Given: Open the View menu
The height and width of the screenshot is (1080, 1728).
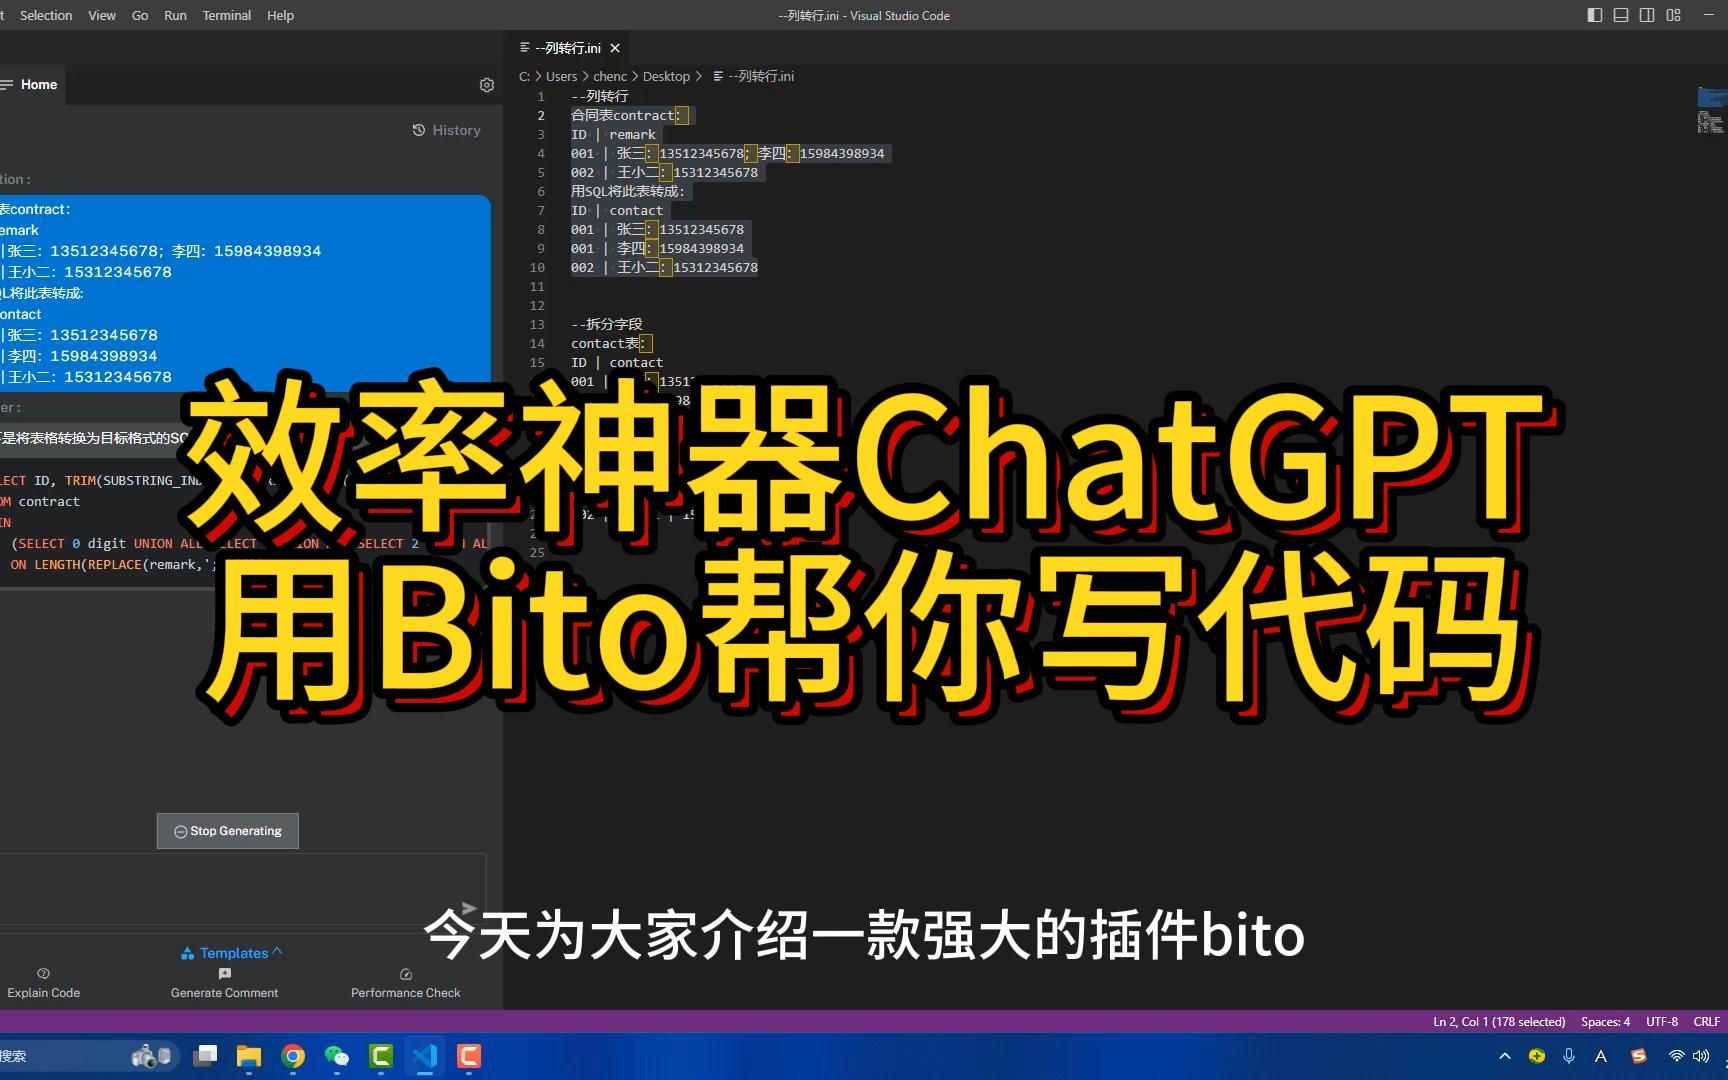Looking at the screenshot, I should (102, 15).
